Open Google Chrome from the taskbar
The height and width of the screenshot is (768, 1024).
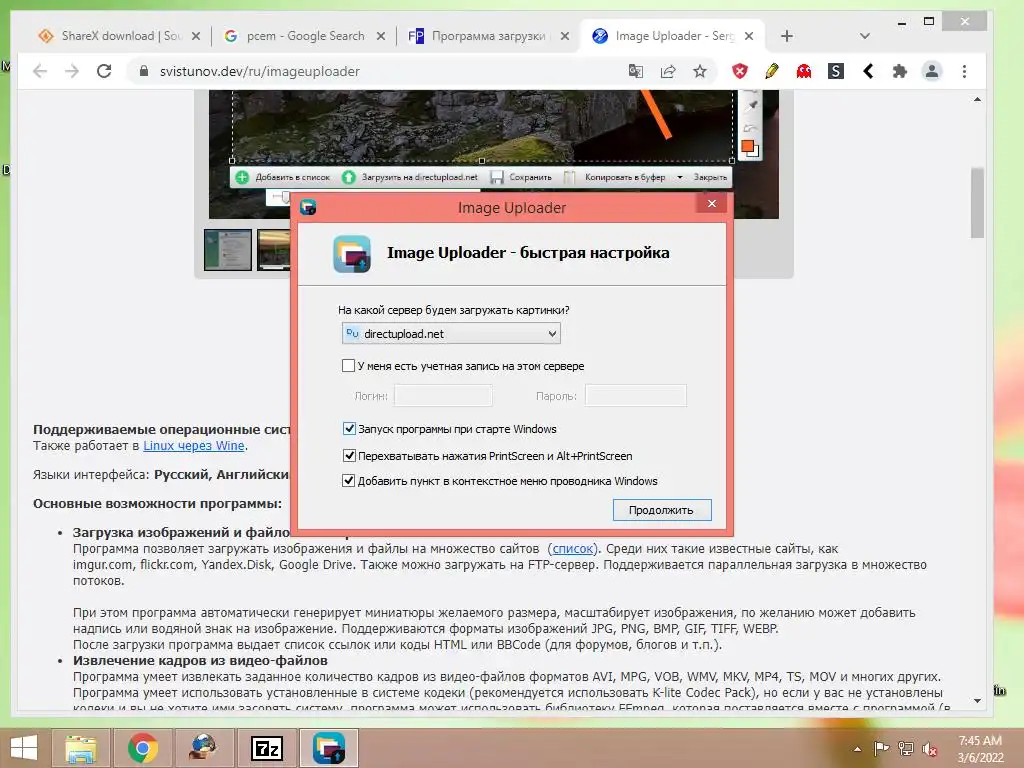tap(142, 748)
